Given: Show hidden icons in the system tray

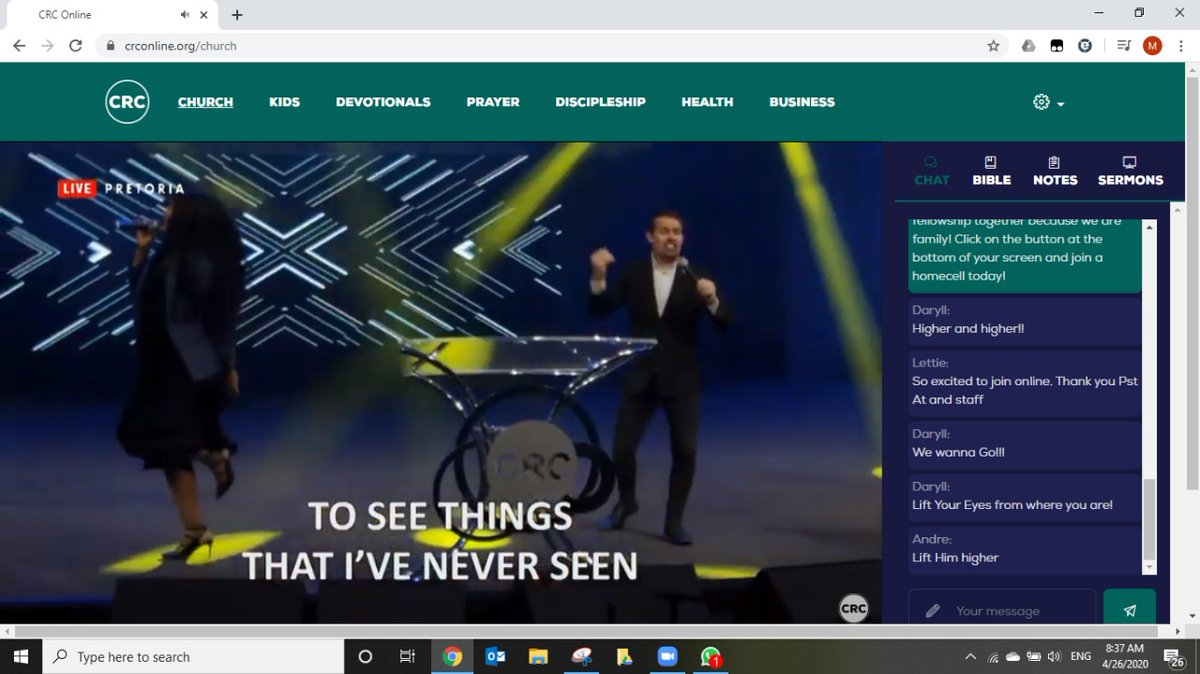Looking at the screenshot, I should (x=969, y=657).
